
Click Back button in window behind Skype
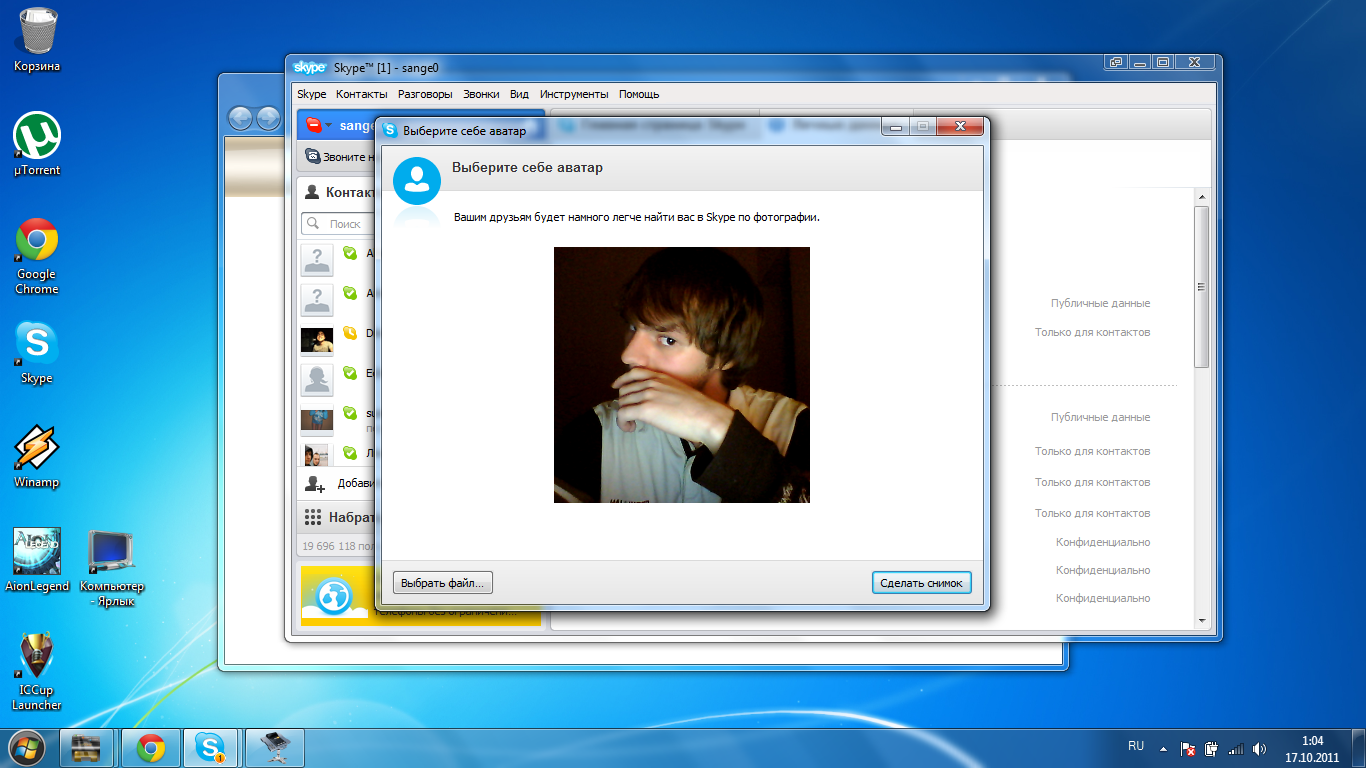click(x=240, y=119)
